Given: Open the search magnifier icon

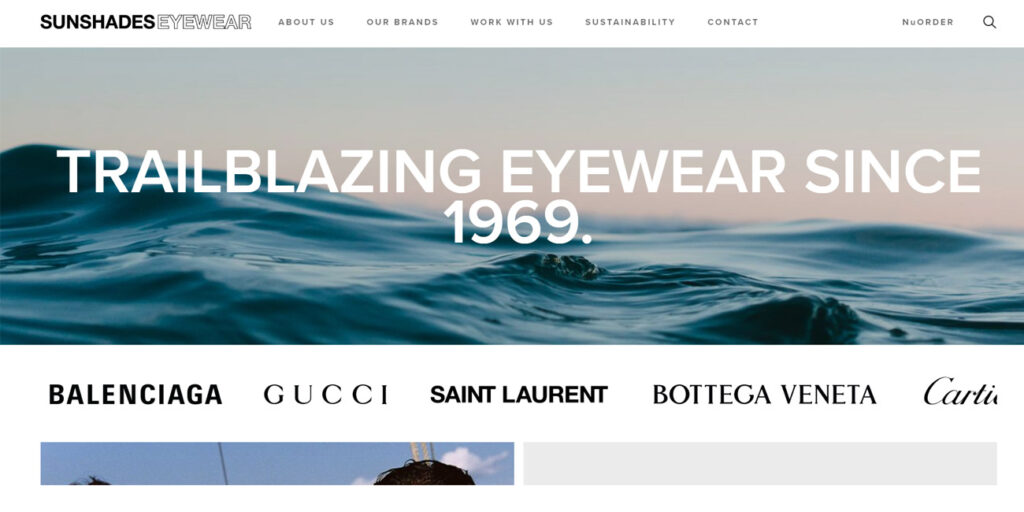Looking at the screenshot, I should [989, 22].
